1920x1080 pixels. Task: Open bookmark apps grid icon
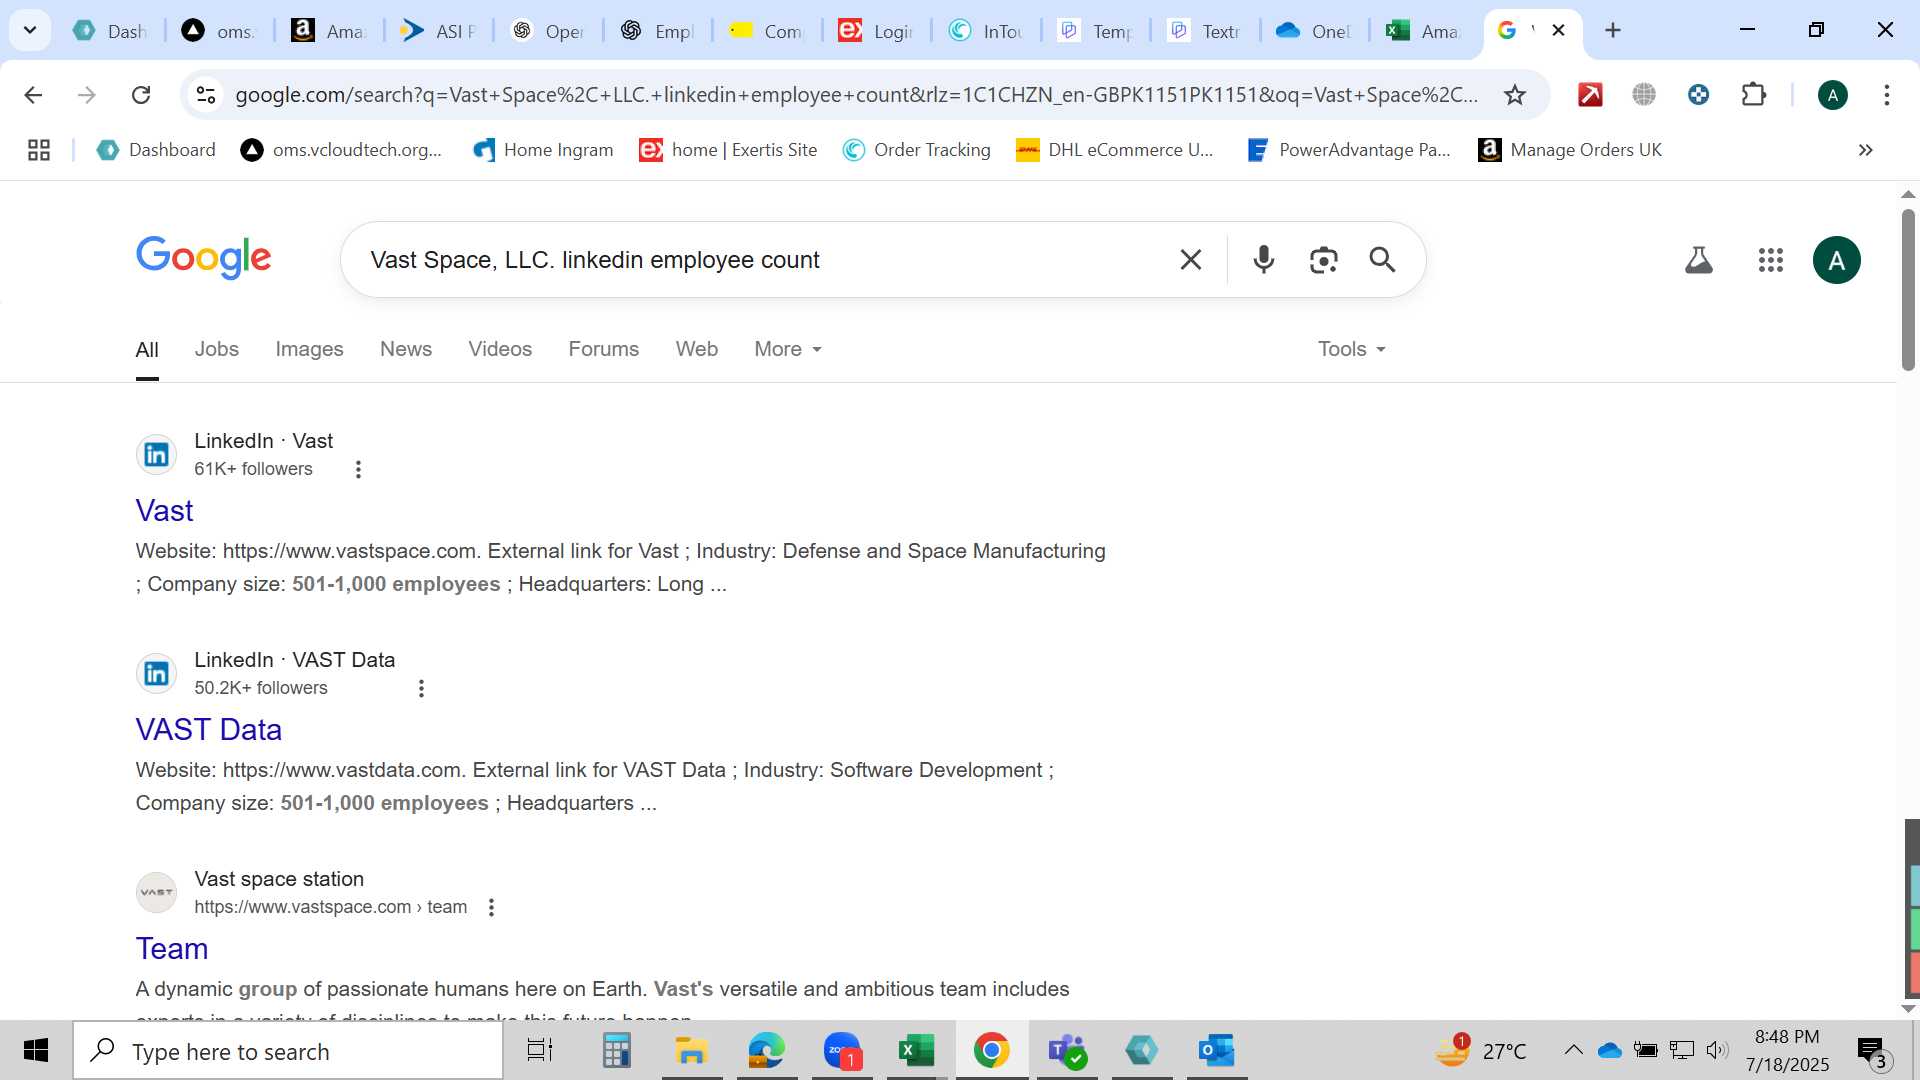point(39,150)
